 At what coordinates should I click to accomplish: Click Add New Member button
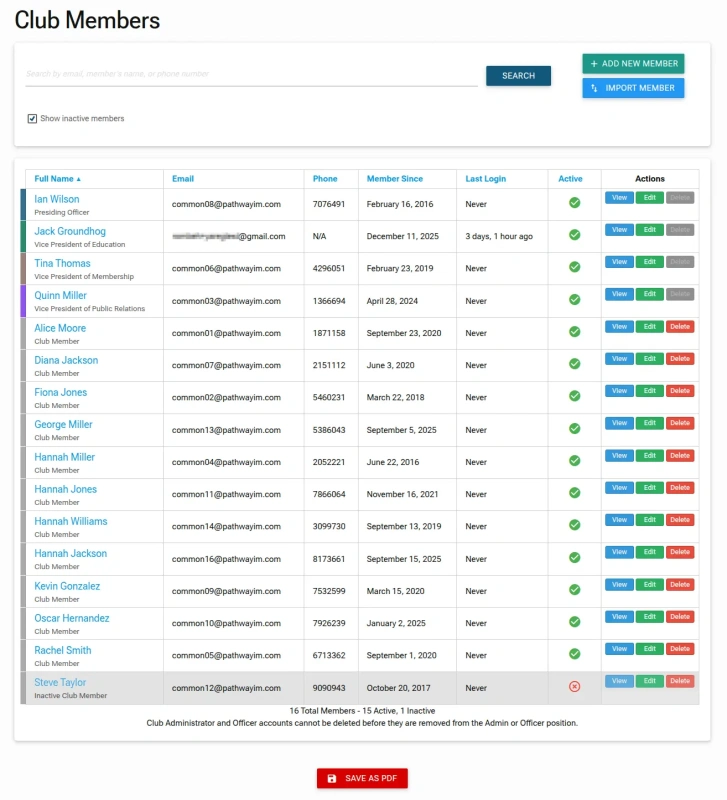pos(633,64)
